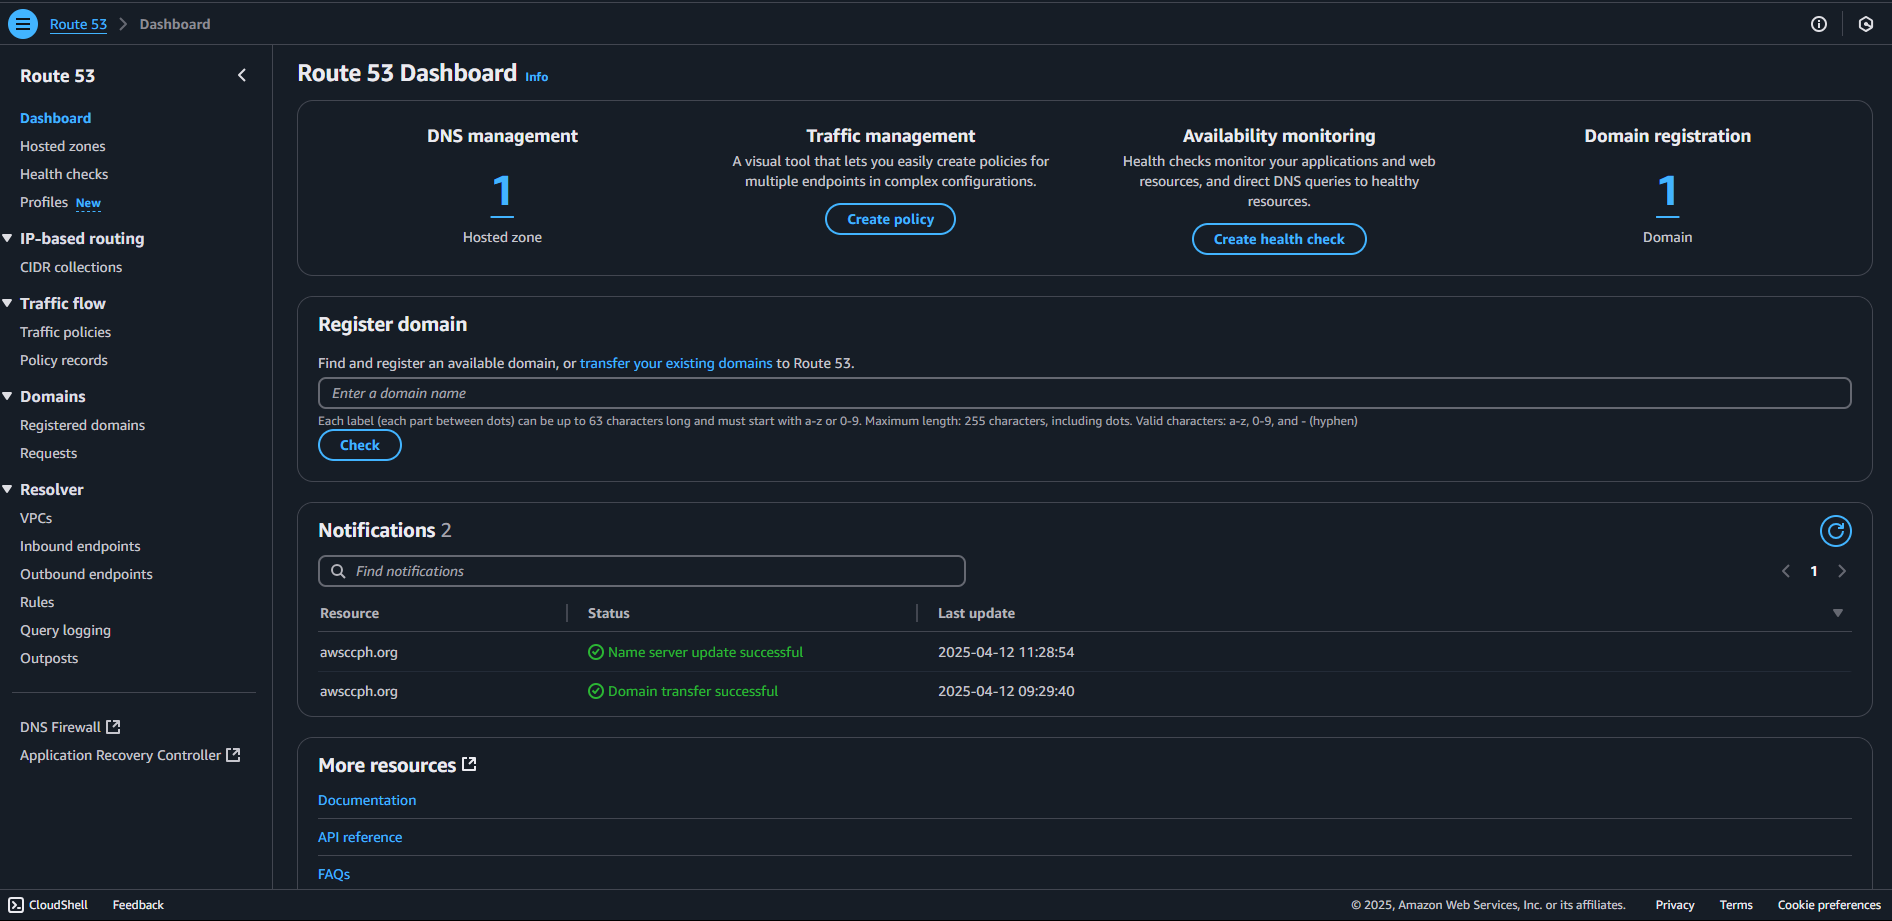This screenshot has height=921, width=1892.
Task: Open CloudShell terminal icon in footer
Action: click(x=16, y=905)
